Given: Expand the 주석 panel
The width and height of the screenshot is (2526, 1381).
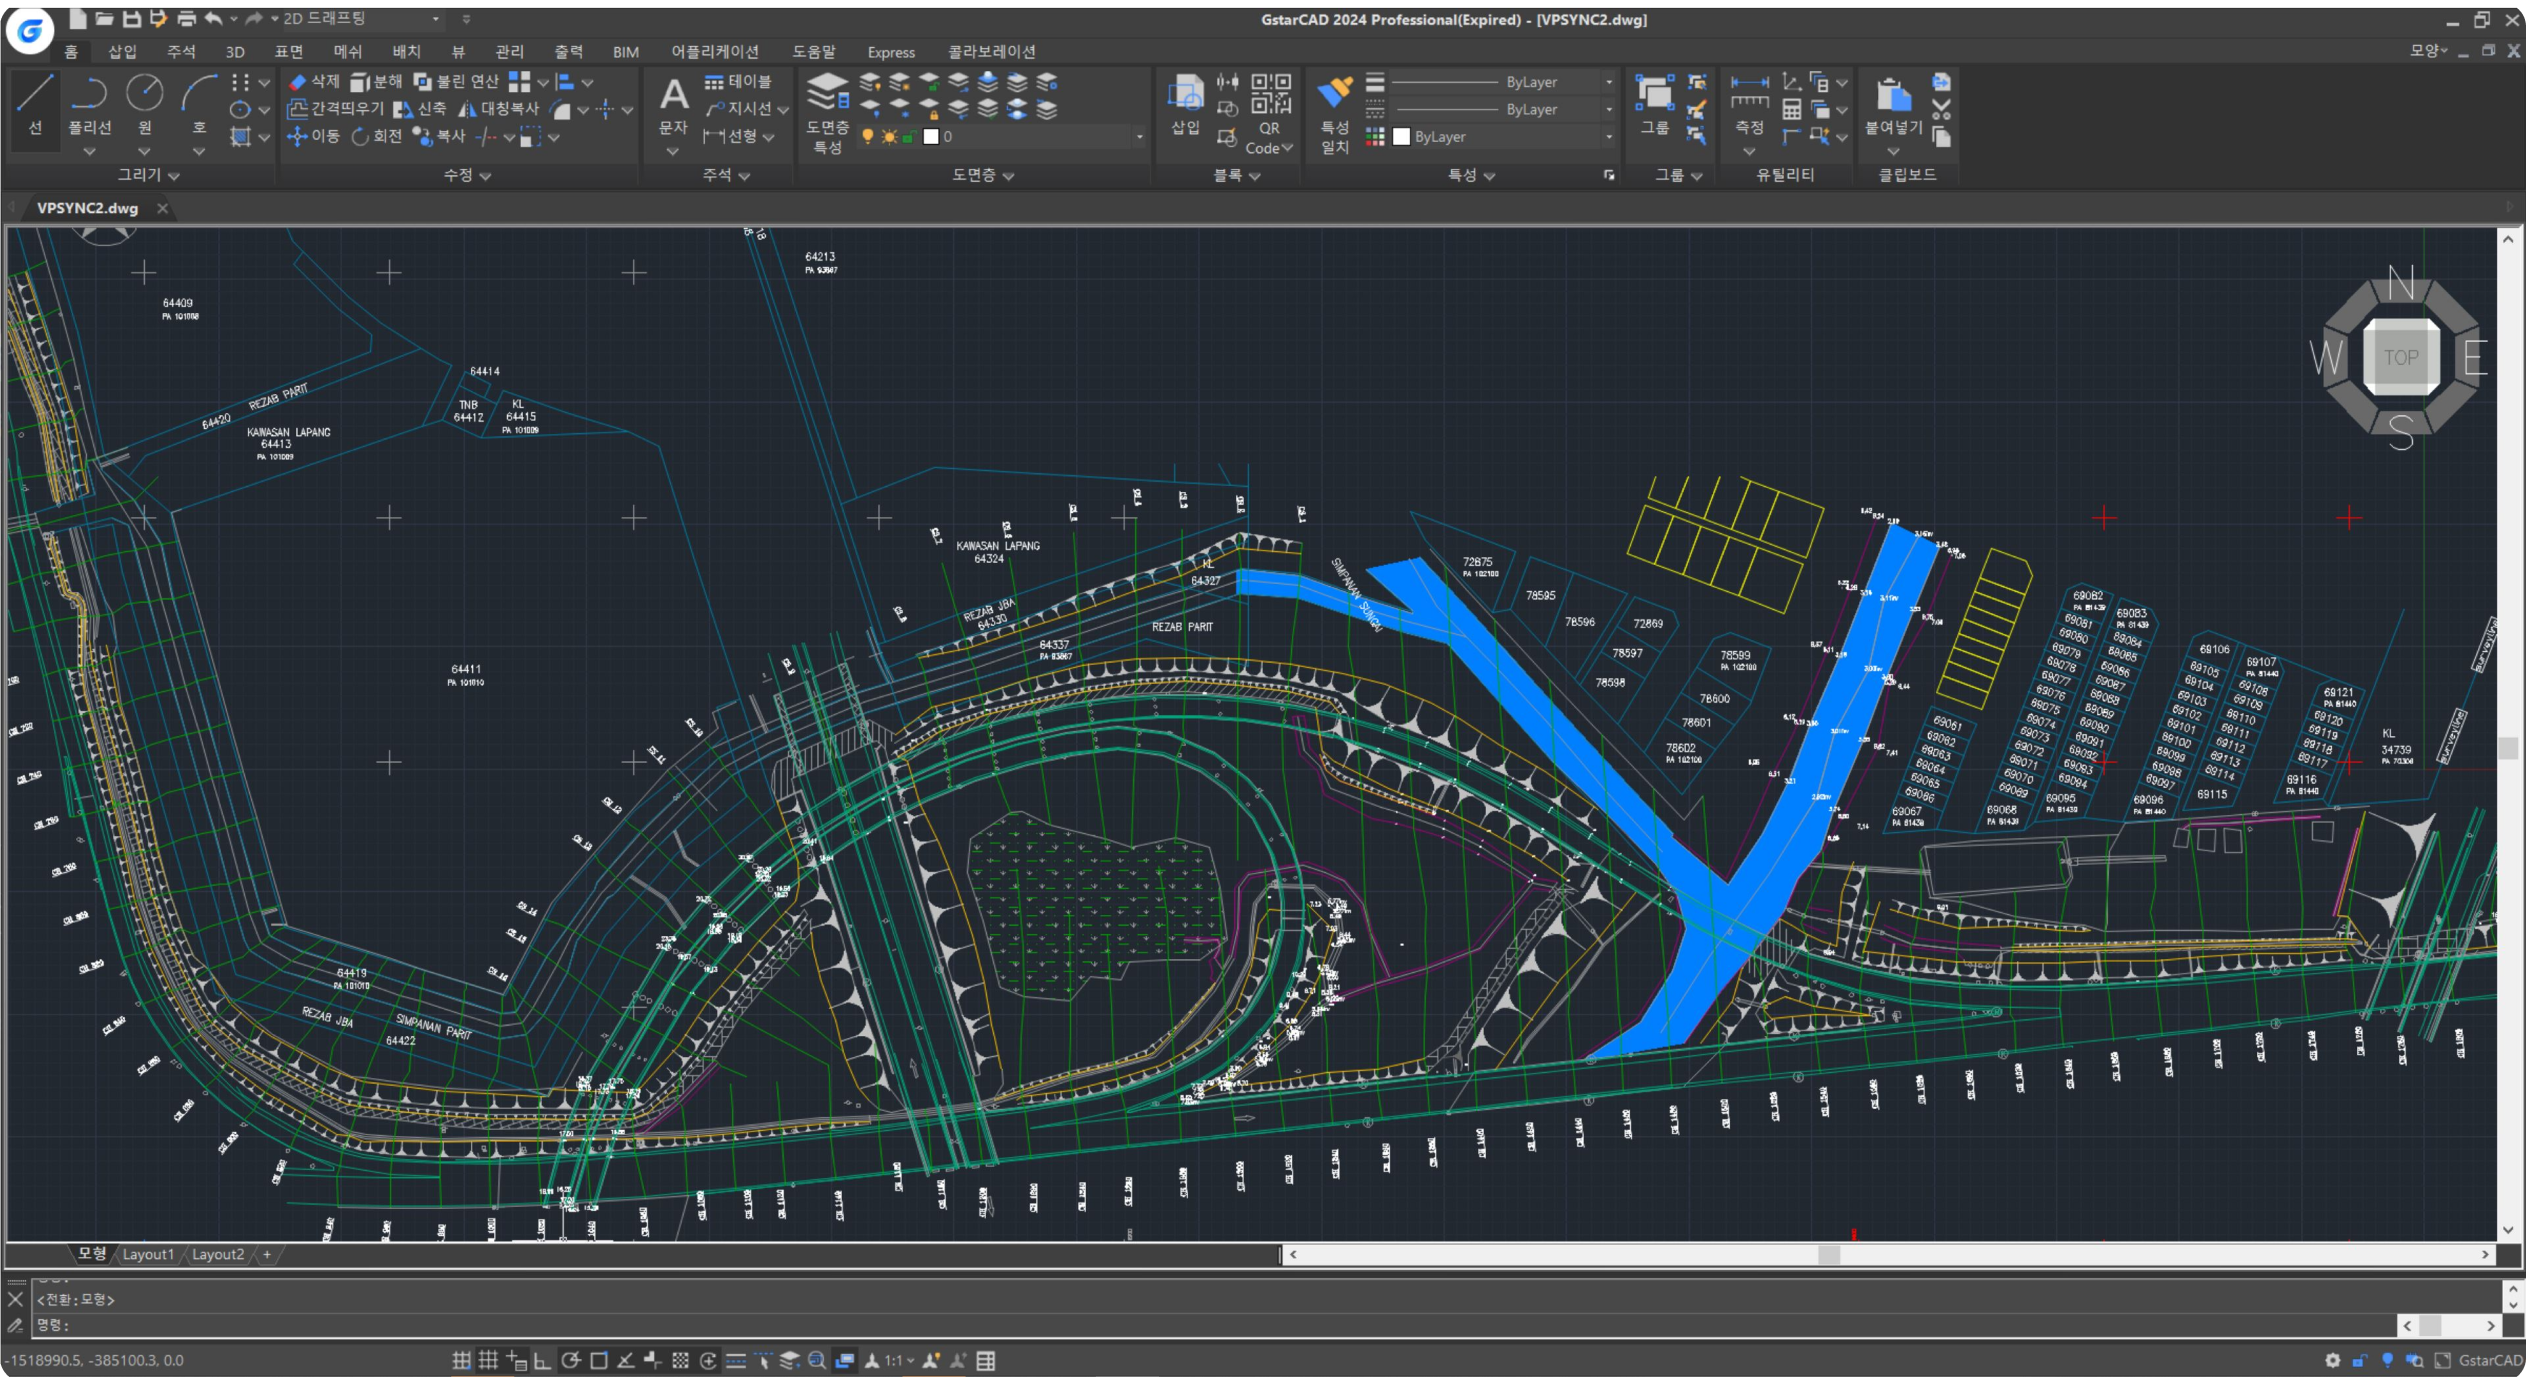Looking at the screenshot, I should (x=727, y=175).
